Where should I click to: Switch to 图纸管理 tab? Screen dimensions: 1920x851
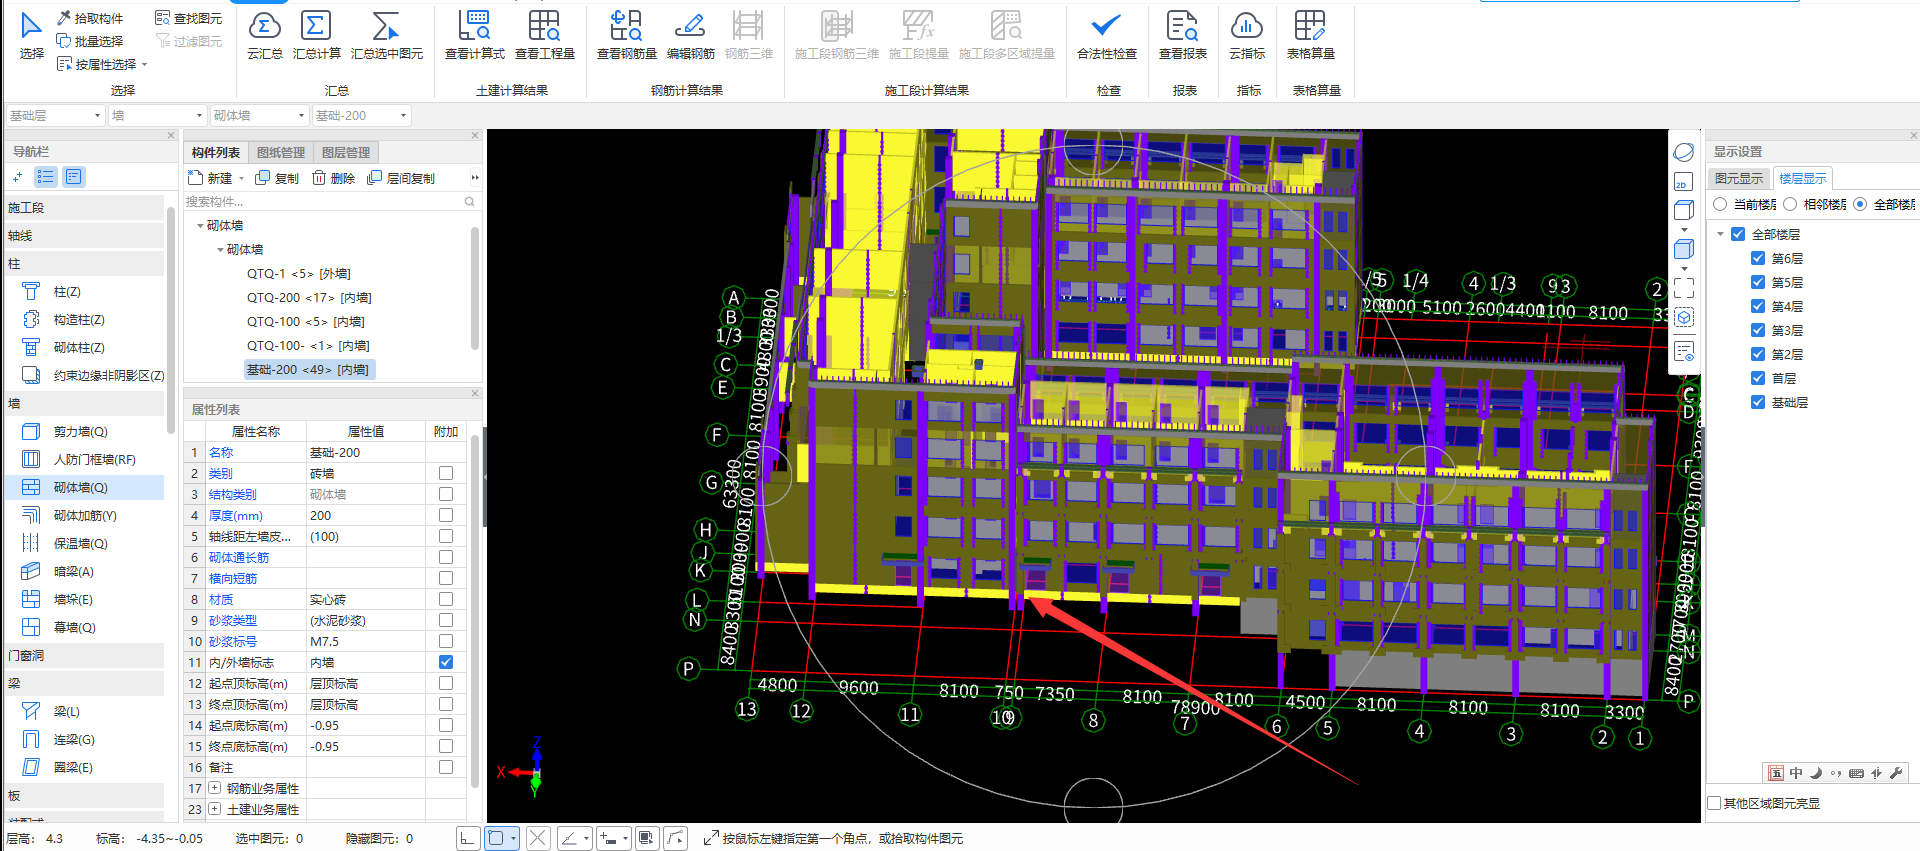click(x=281, y=152)
